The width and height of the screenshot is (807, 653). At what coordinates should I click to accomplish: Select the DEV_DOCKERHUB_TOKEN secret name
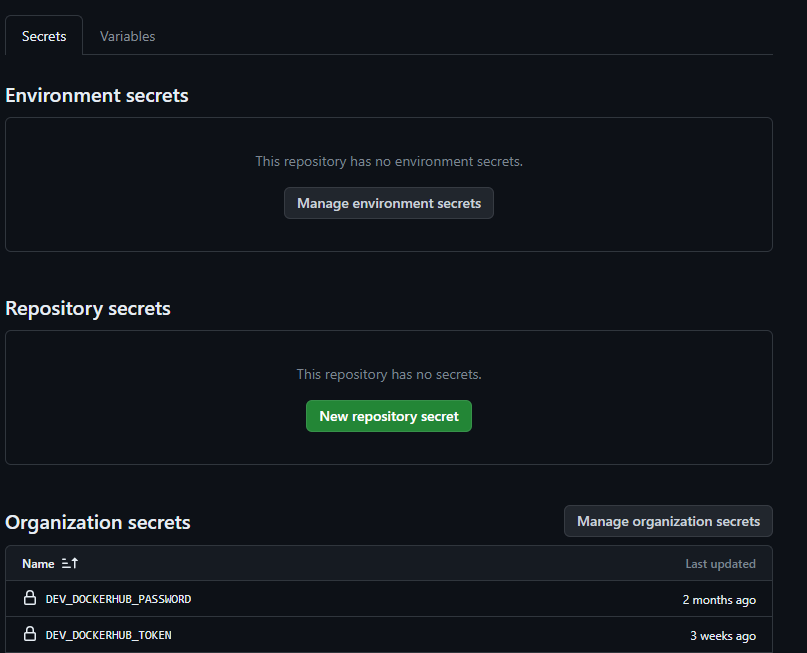108,635
